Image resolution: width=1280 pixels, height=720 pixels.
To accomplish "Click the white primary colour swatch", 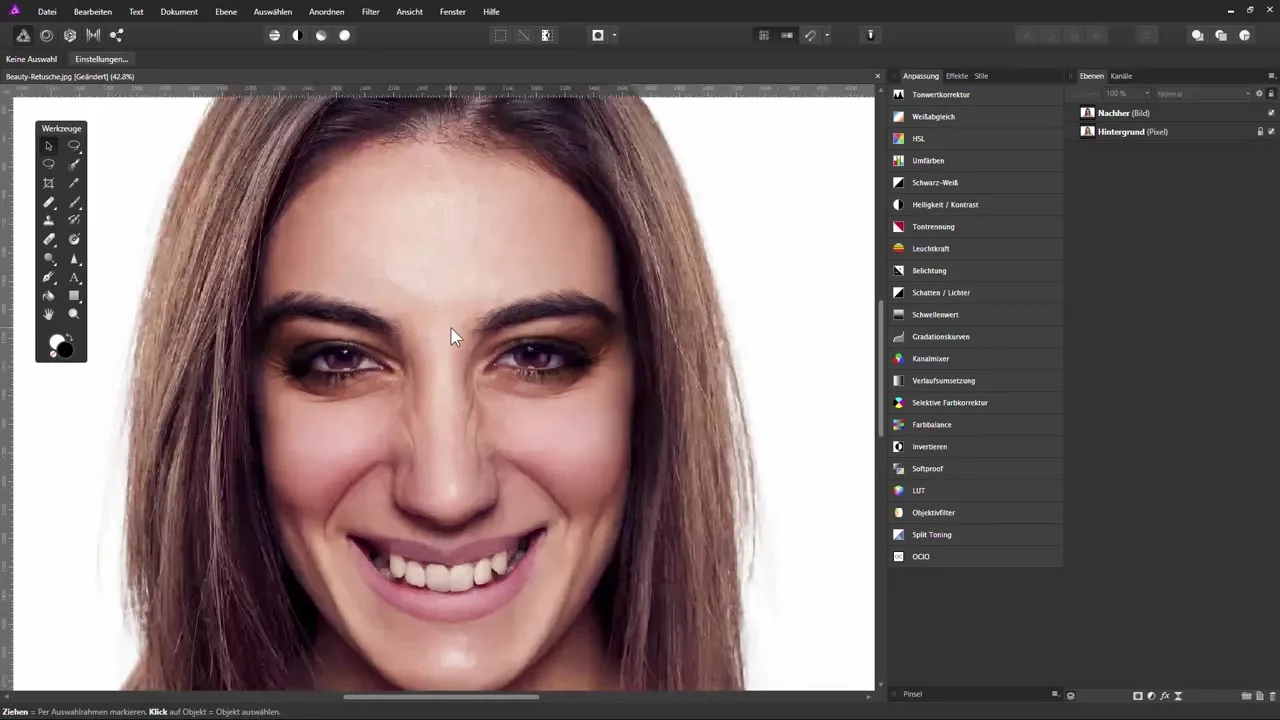I will click(x=55, y=341).
